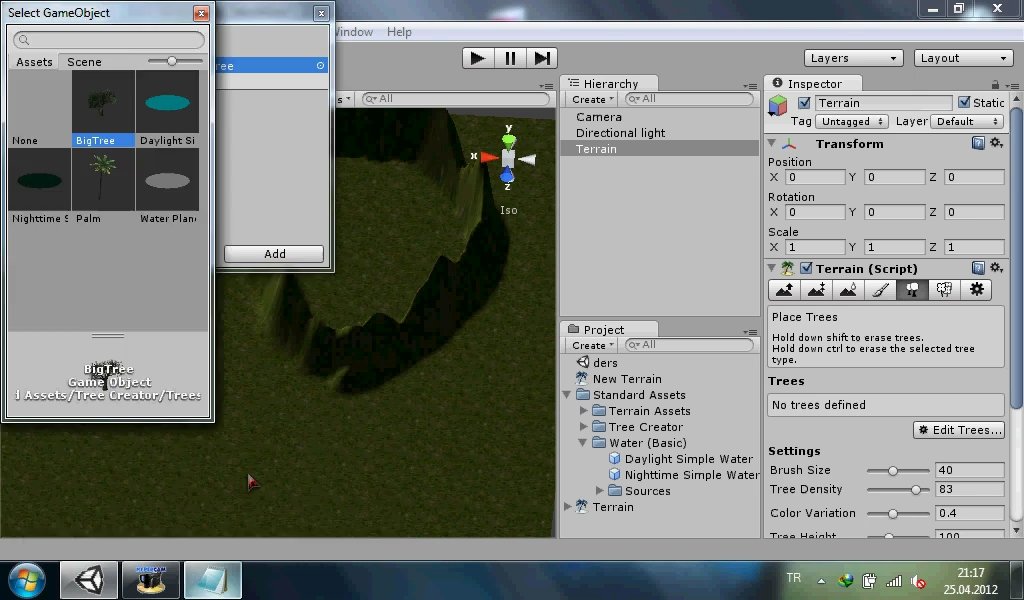The image size is (1024, 600).
Task: Click the red X axis gizmo cone
Action: (x=489, y=157)
